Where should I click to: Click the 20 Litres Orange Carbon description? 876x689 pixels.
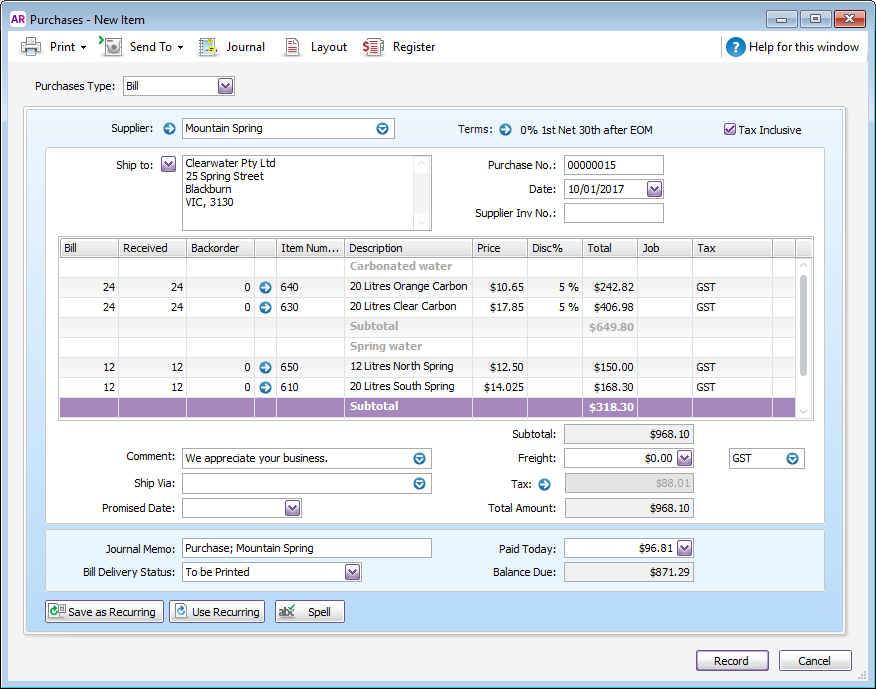(x=408, y=287)
